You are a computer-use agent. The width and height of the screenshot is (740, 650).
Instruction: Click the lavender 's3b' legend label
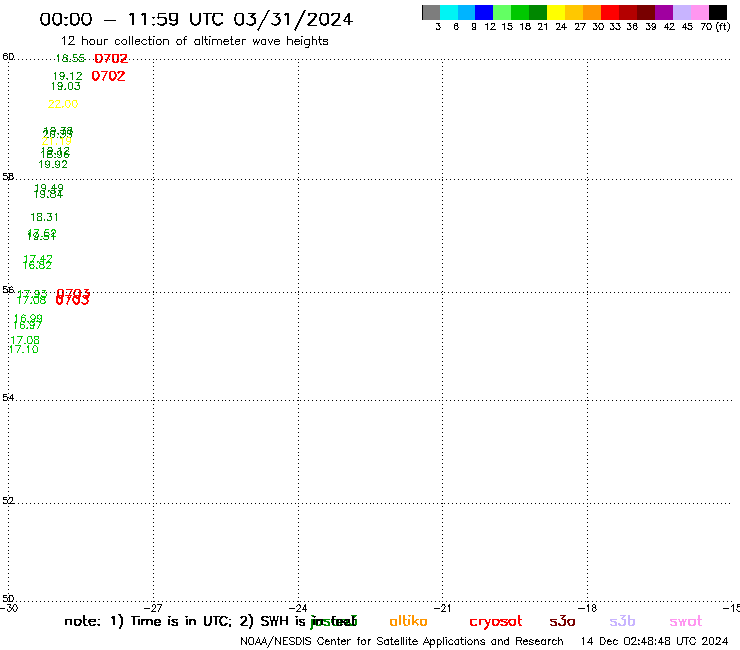click(x=622, y=621)
